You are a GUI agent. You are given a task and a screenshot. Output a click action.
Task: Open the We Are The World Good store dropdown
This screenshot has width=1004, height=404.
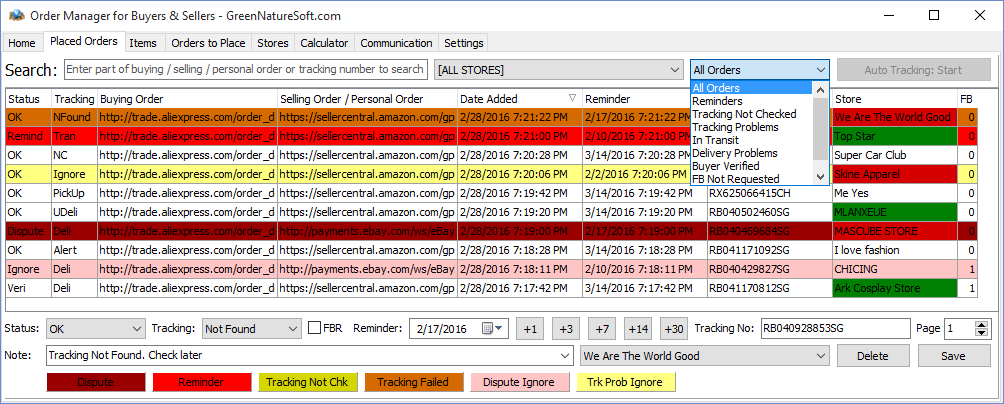[705, 356]
